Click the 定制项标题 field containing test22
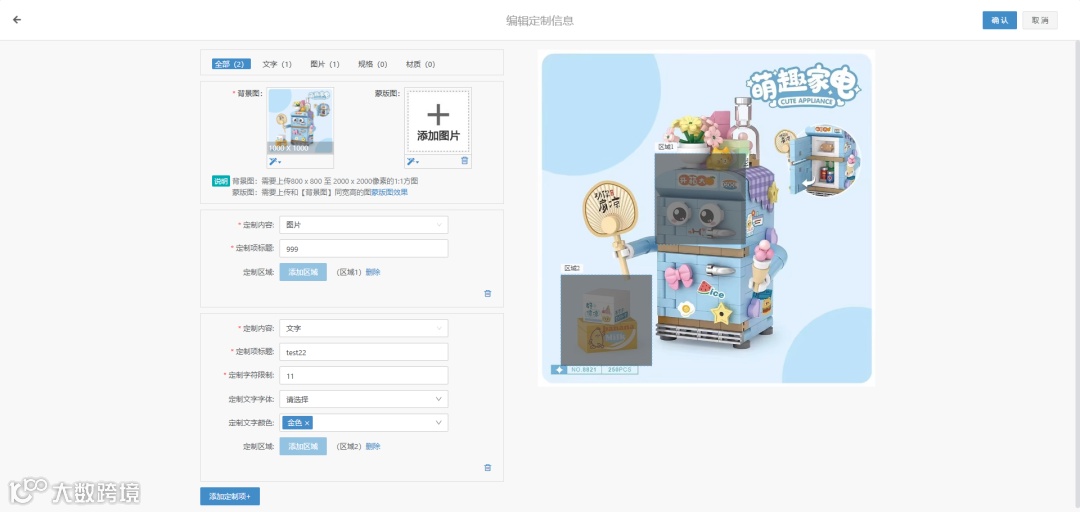Image resolution: width=1080 pixels, height=512 pixels. point(364,352)
